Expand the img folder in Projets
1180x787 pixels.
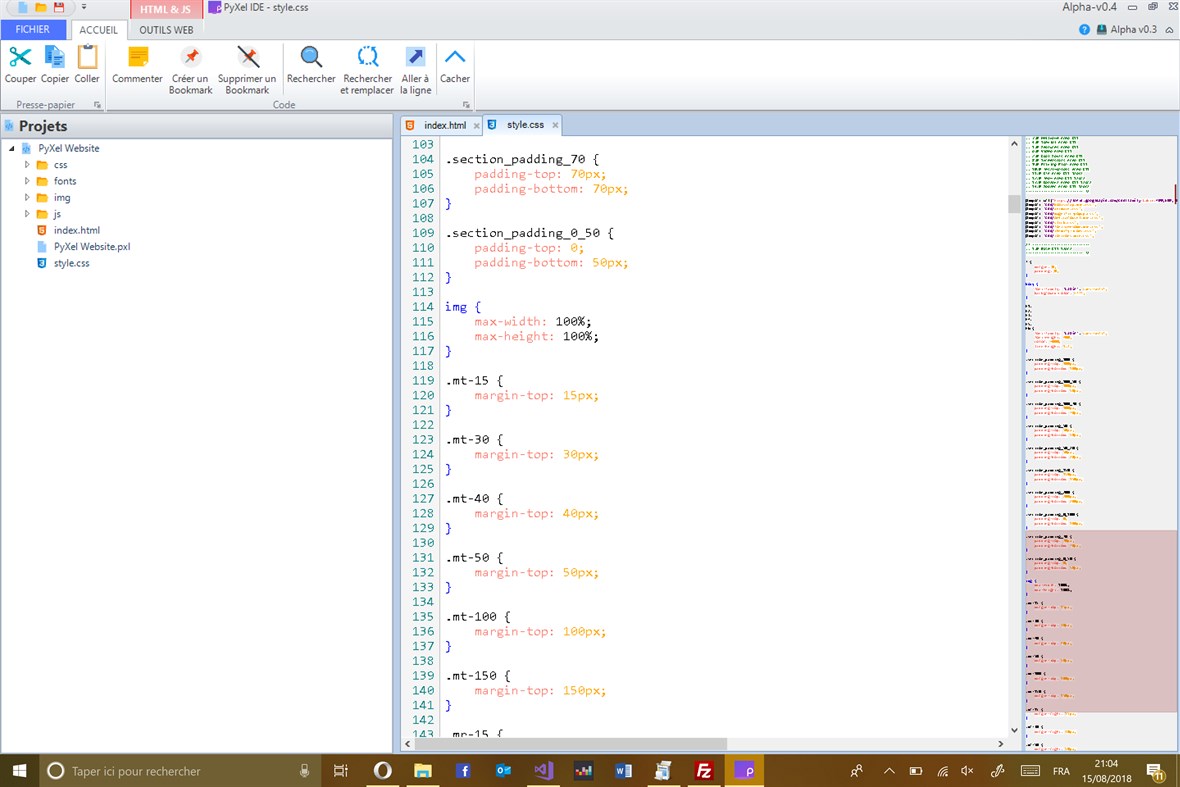[x=27, y=197]
